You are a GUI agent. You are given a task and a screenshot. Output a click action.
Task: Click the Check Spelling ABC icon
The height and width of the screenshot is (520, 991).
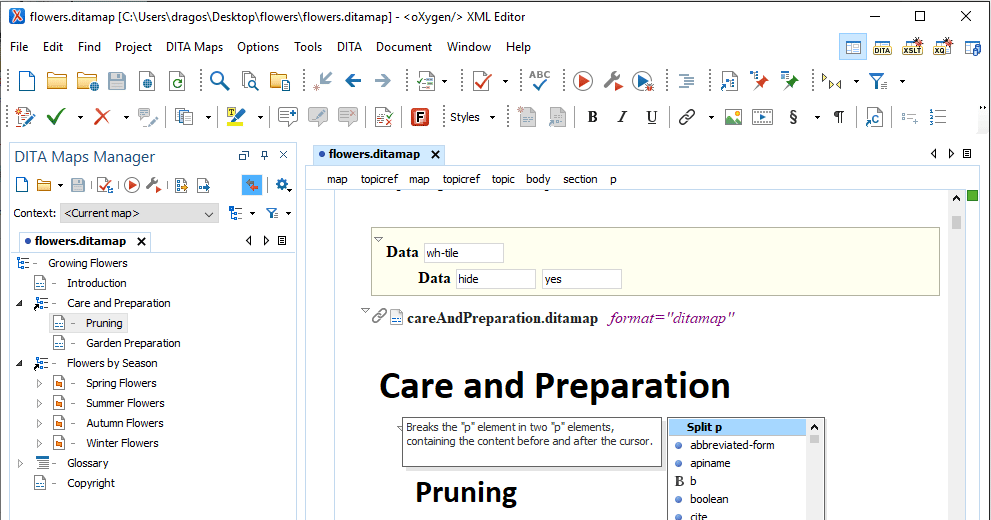click(539, 81)
